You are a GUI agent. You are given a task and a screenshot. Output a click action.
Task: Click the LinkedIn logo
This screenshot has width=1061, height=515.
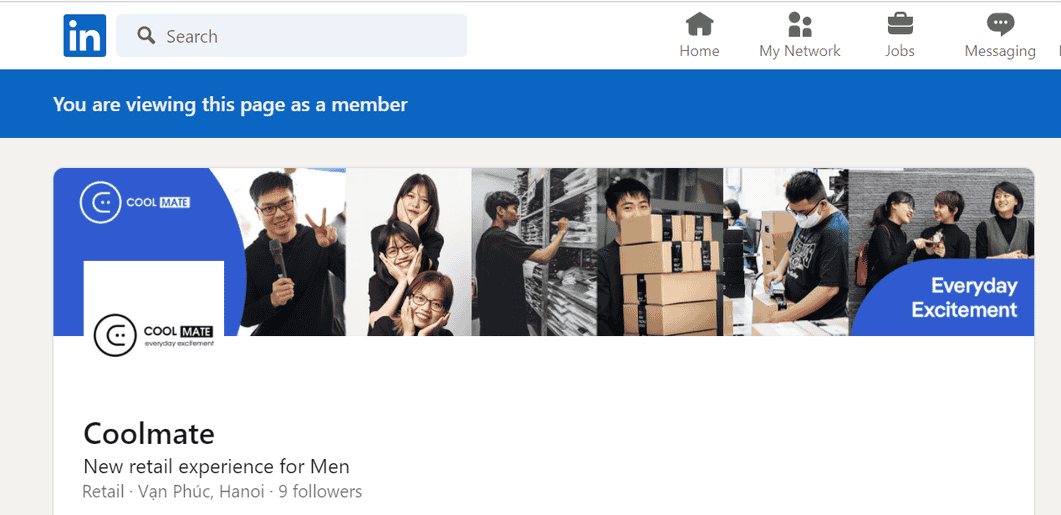pos(84,36)
